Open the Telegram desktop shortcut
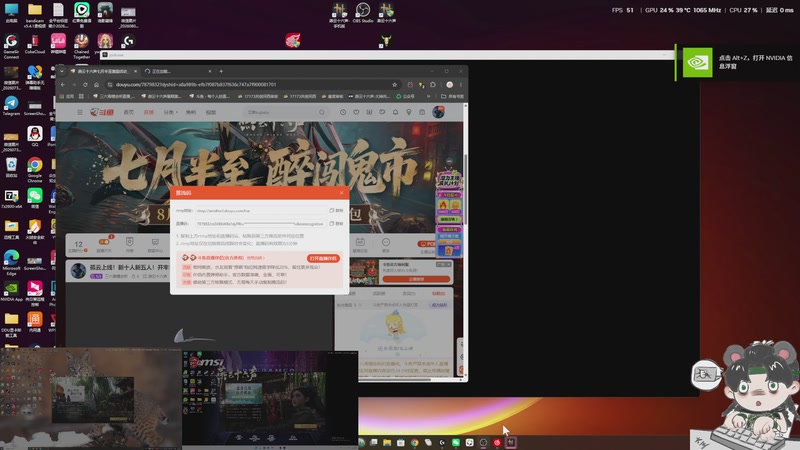The width and height of the screenshot is (800, 450). point(11,106)
